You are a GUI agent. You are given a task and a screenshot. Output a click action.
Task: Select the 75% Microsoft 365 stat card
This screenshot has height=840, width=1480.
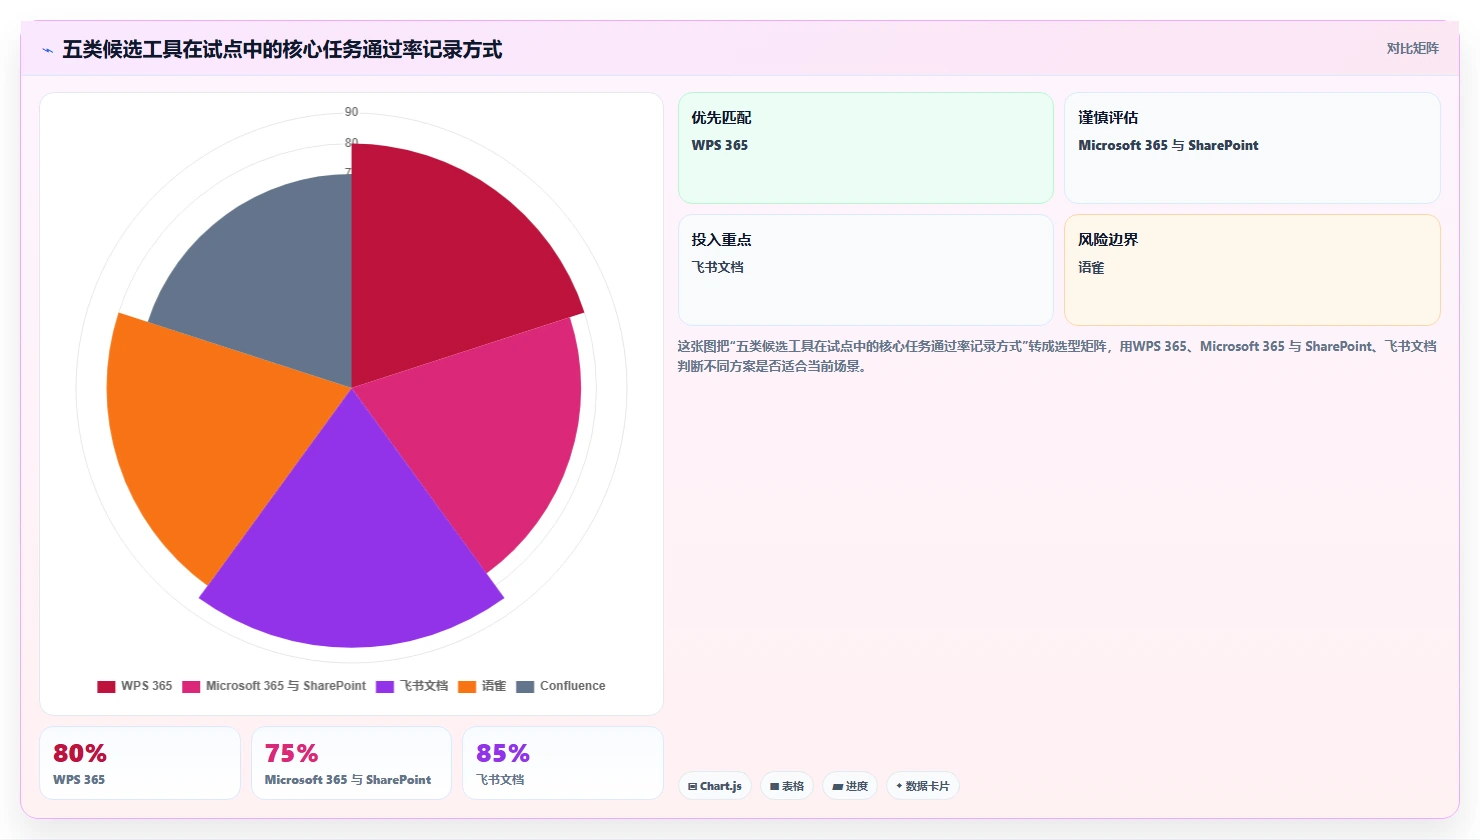point(352,763)
